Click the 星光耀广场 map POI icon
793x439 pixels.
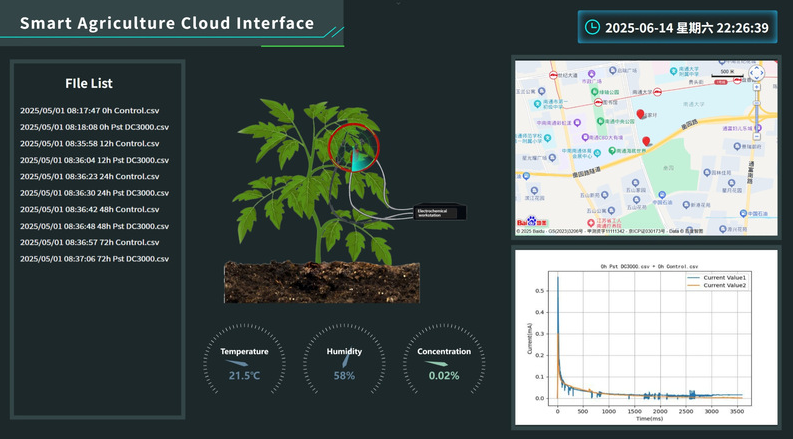(x=552, y=158)
